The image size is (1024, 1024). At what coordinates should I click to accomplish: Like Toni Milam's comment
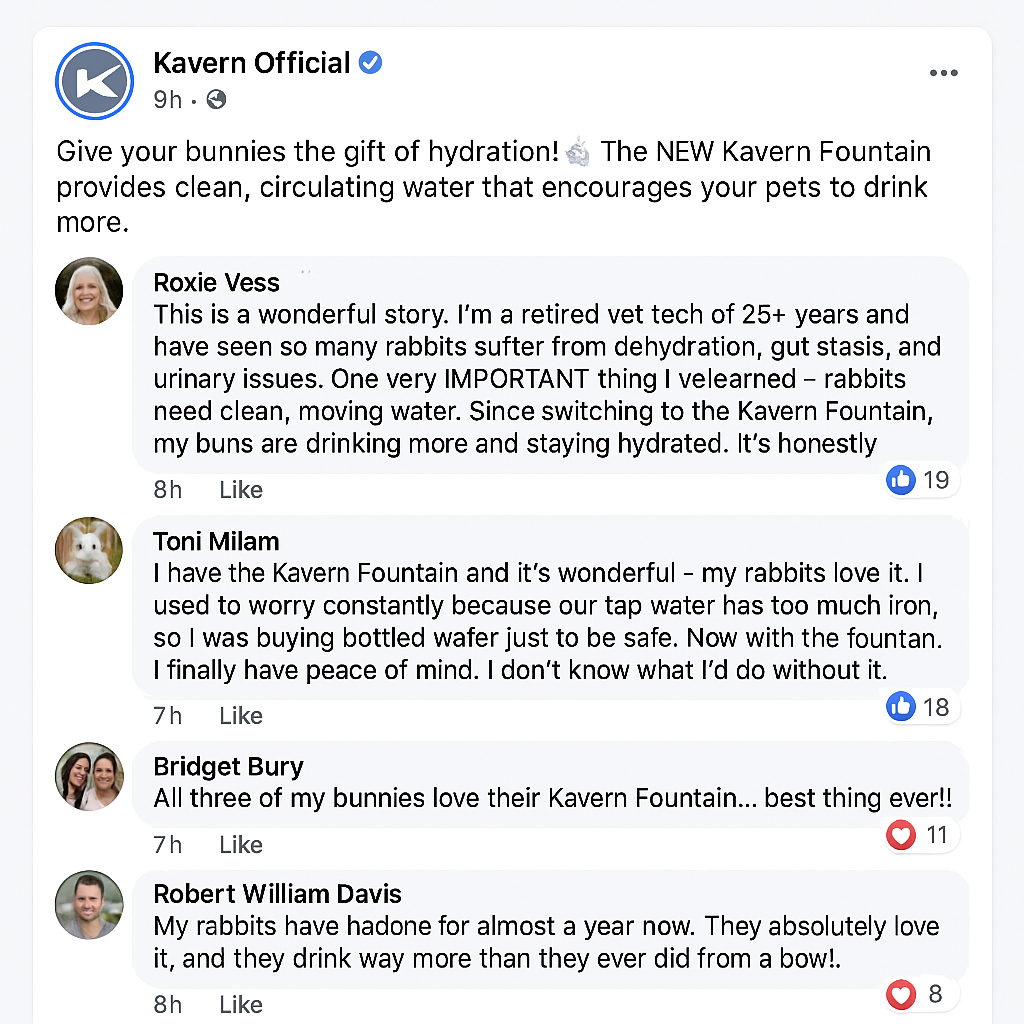coord(241,716)
